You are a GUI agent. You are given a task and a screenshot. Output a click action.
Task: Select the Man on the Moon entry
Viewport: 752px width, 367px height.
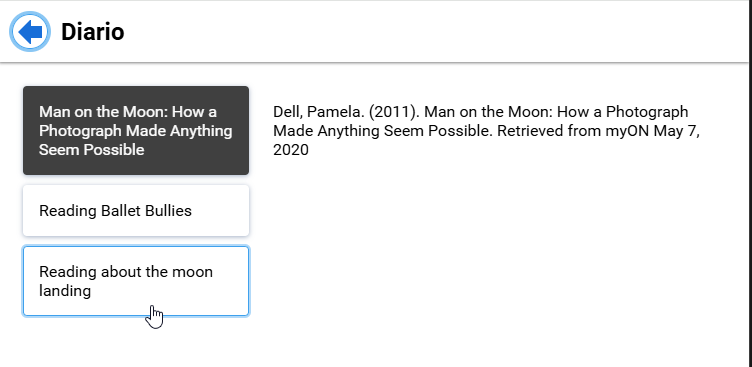tap(136, 130)
